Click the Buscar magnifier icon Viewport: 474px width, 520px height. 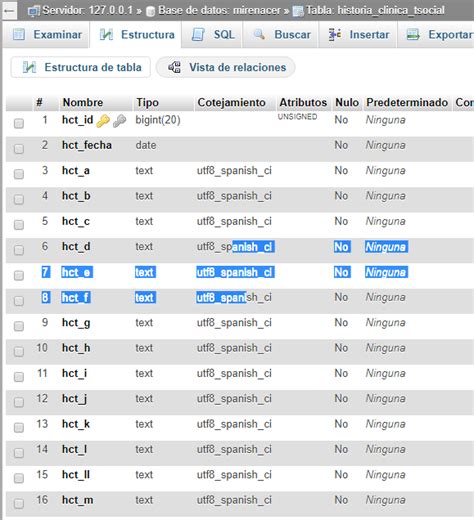click(259, 34)
